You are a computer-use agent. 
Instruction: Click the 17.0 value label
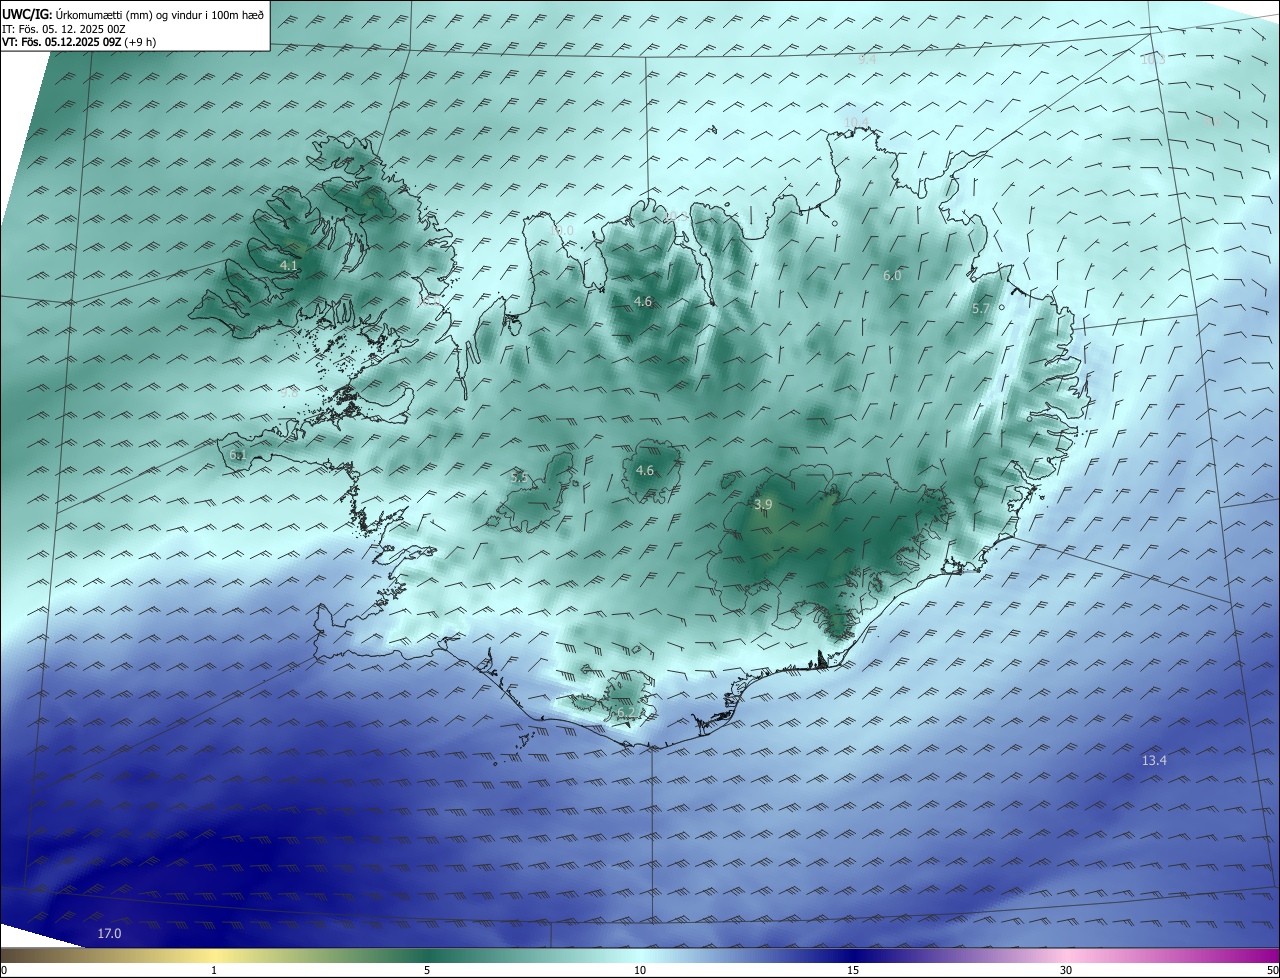109,934
